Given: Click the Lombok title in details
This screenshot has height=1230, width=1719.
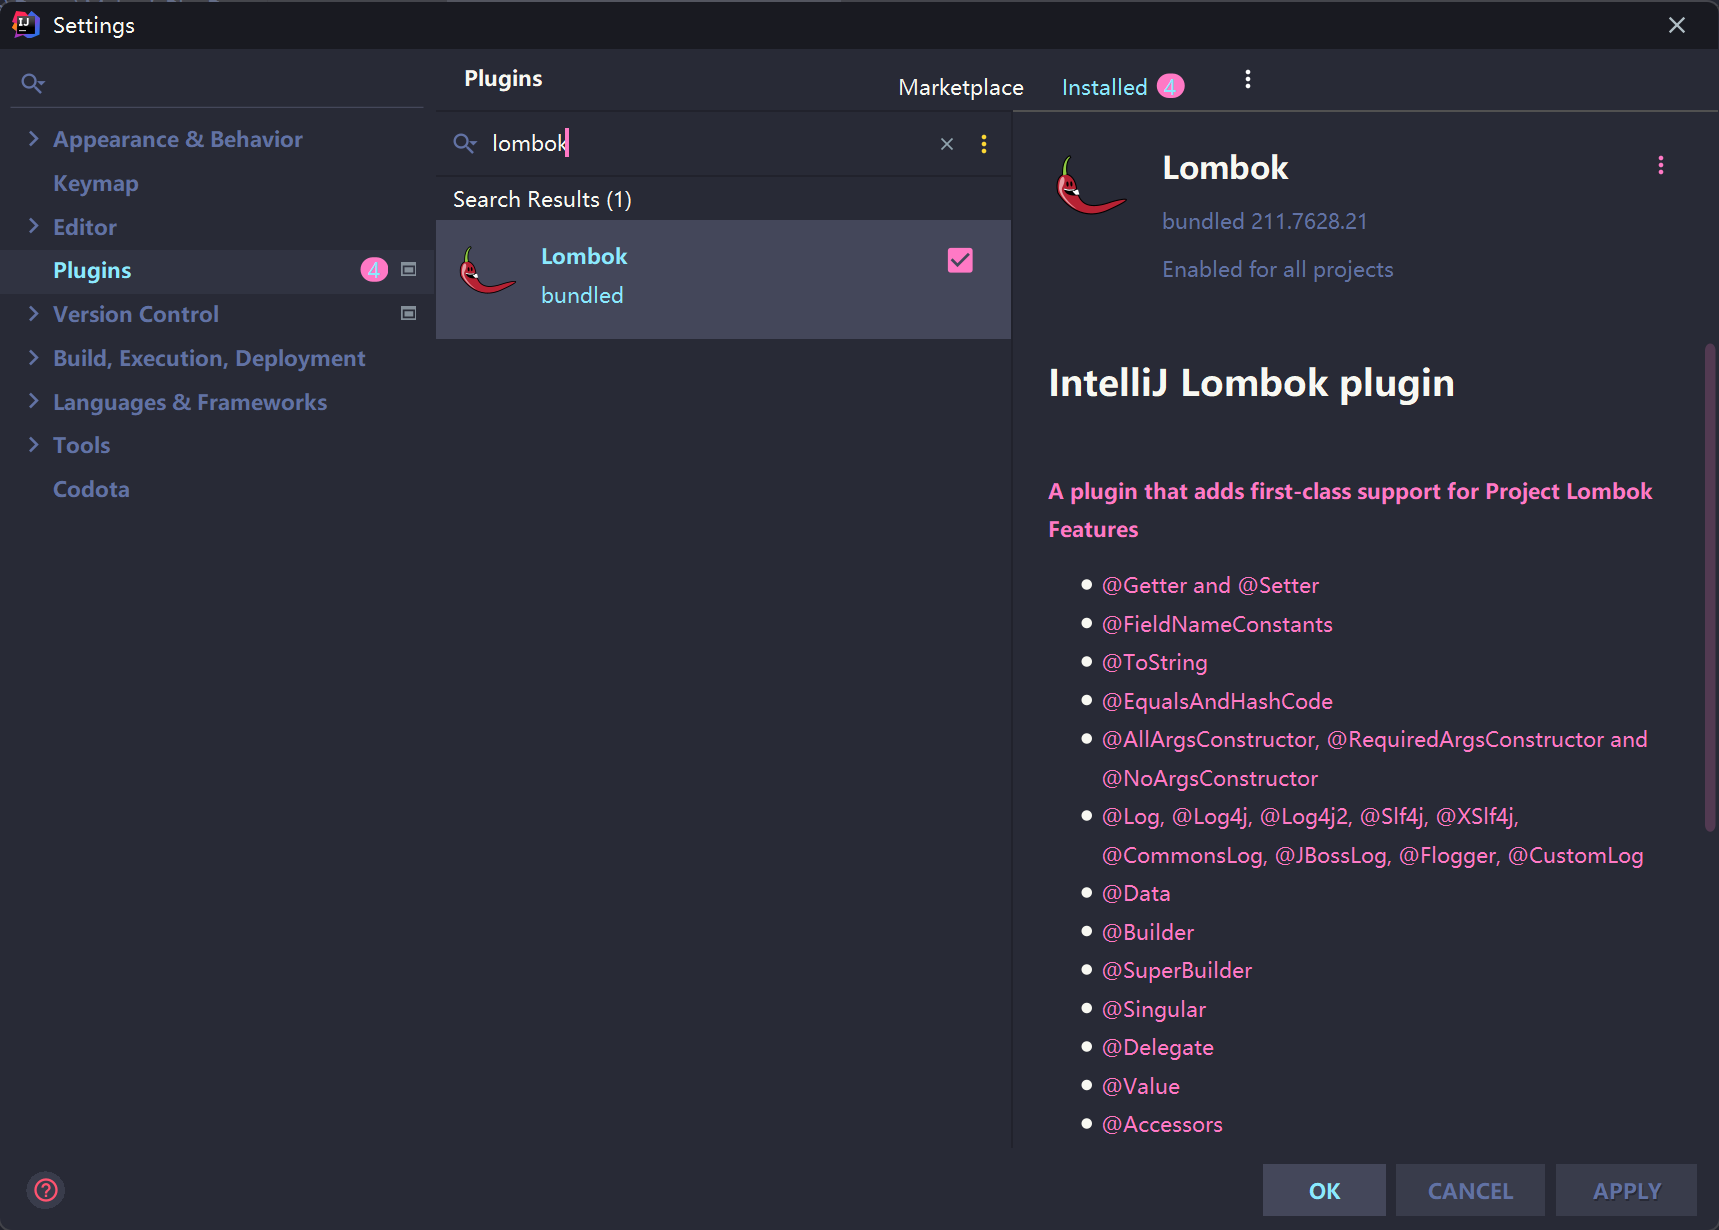Looking at the screenshot, I should point(1225,168).
